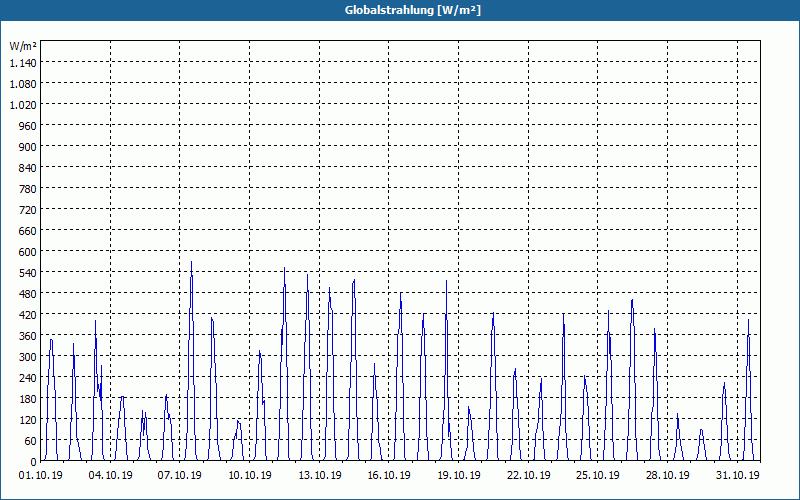Image resolution: width=800 pixels, height=500 pixels.
Task: Click the 660 y-axis value
Action: [x=28, y=231]
